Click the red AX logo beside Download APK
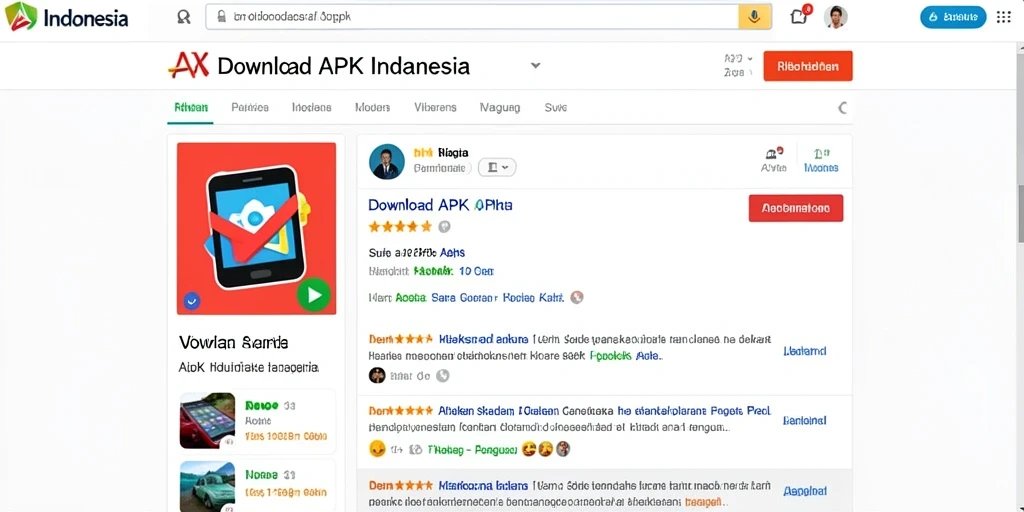Screen dimensions: 1024x512 (x=189, y=65)
